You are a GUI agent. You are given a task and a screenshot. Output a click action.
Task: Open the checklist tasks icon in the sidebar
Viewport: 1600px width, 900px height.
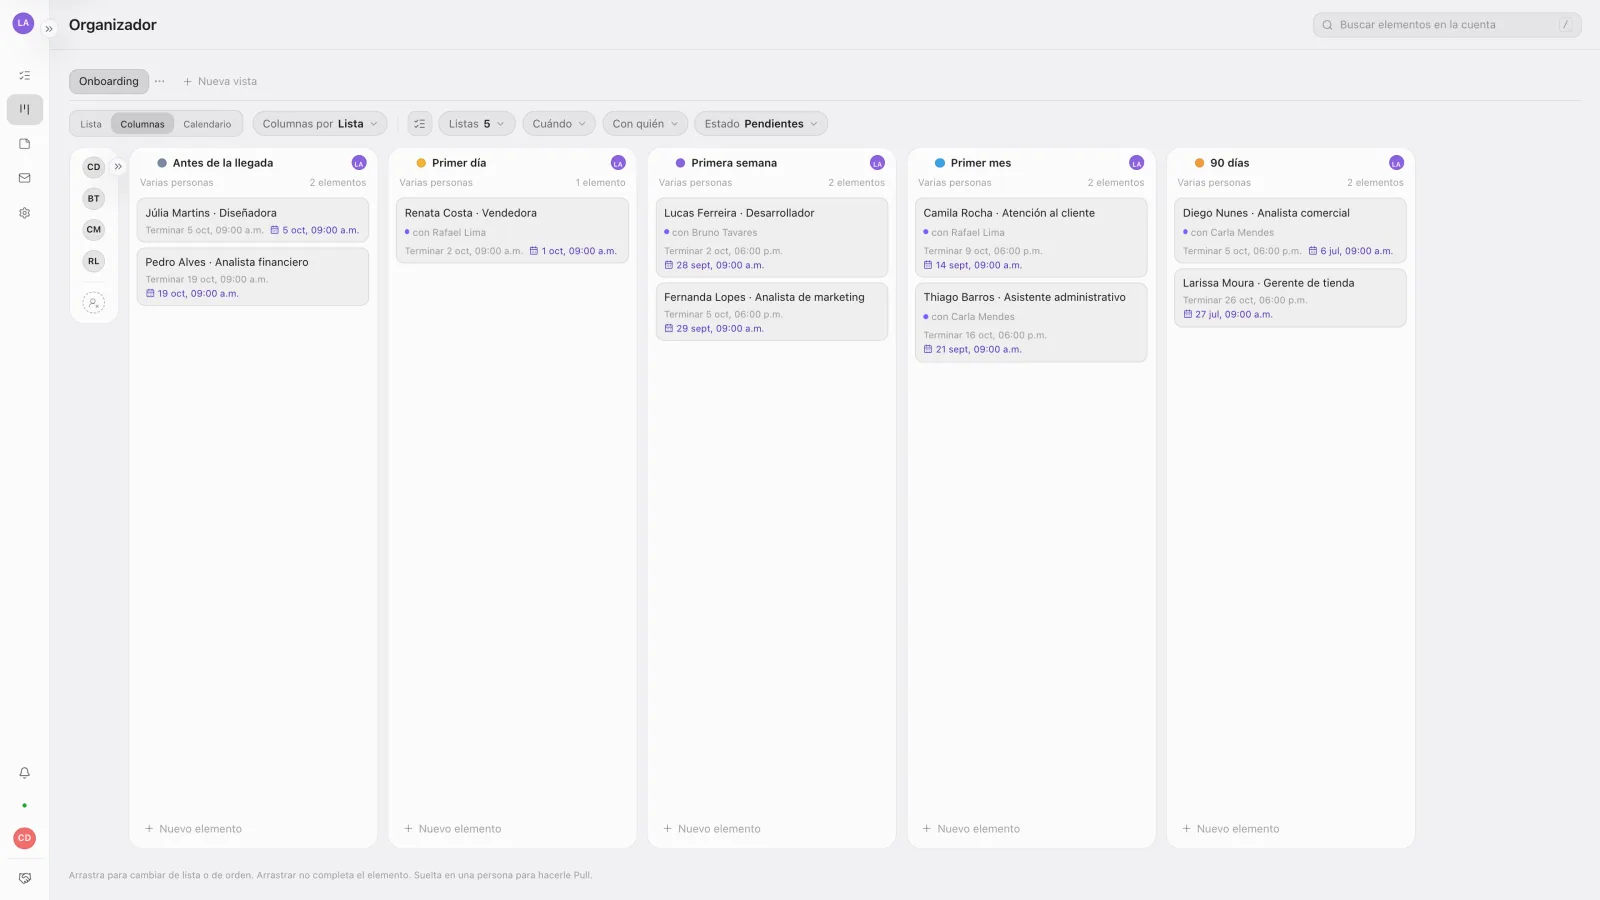coord(25,75)
